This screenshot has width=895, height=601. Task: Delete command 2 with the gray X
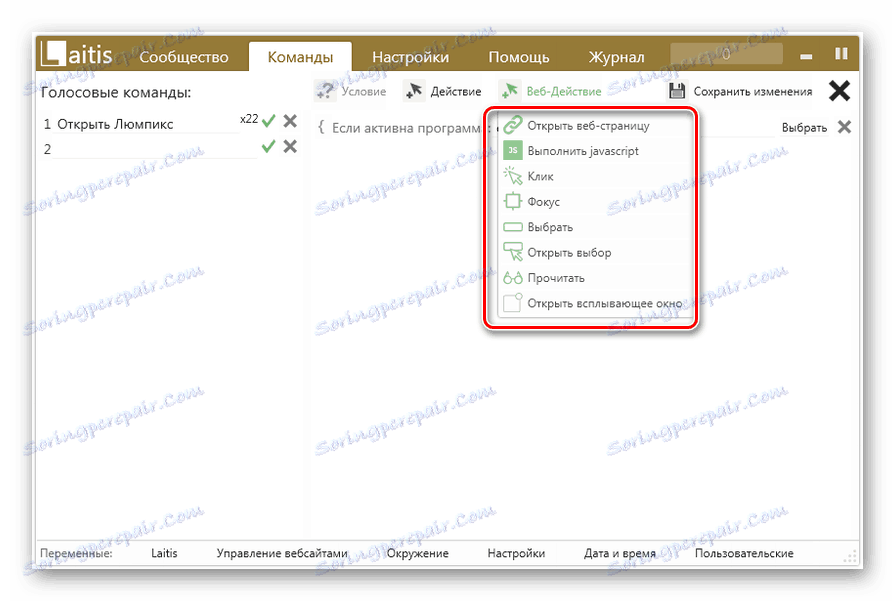(290, 147)
